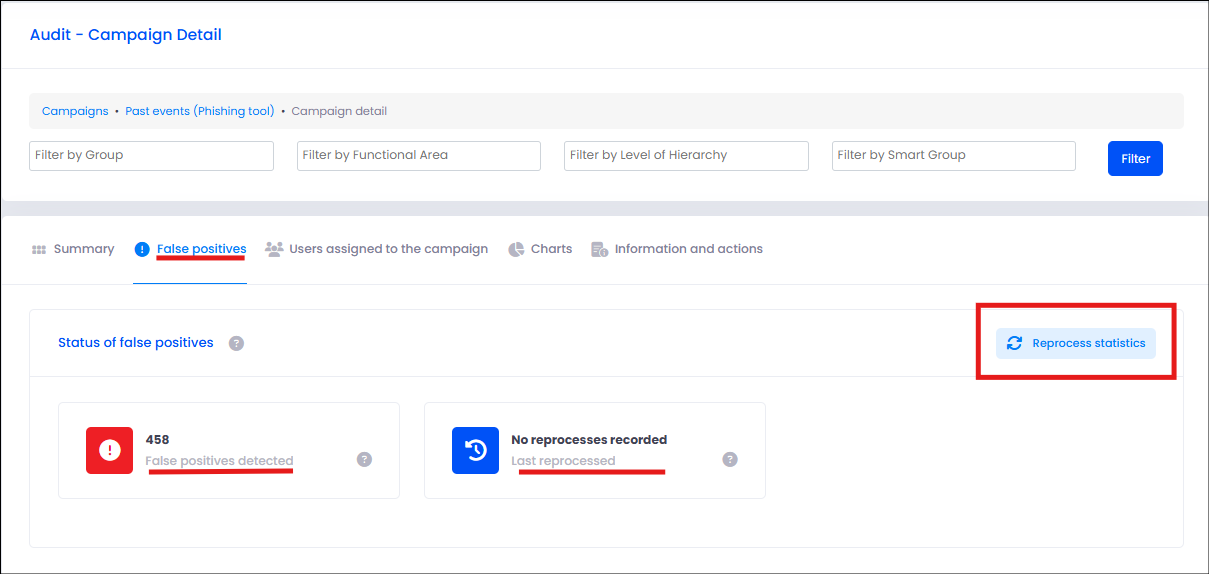Click Last reprocessed label
The image size is (1209, 574).
tap(563, 461)
